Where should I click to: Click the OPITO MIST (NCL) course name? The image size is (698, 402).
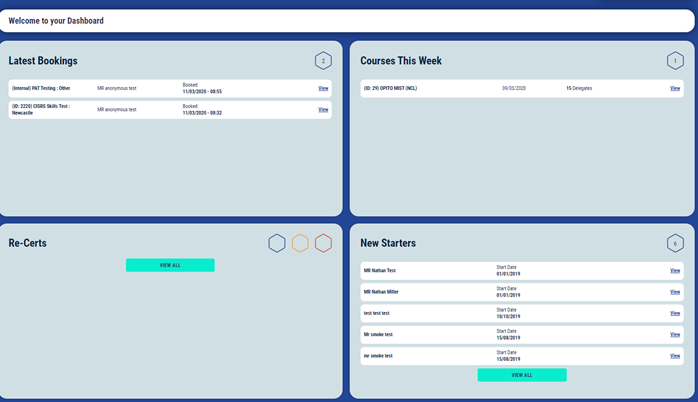pyautogui.click(x=391, y=88)
